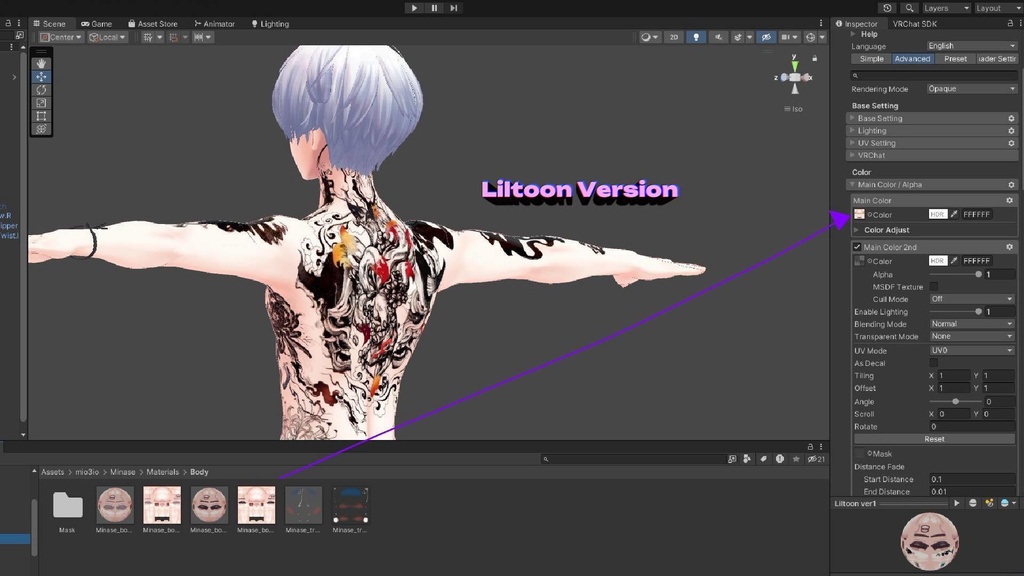1024x576 pixels.
Task: Open the draw mode shading dropdown
Action: pos(648,37)
